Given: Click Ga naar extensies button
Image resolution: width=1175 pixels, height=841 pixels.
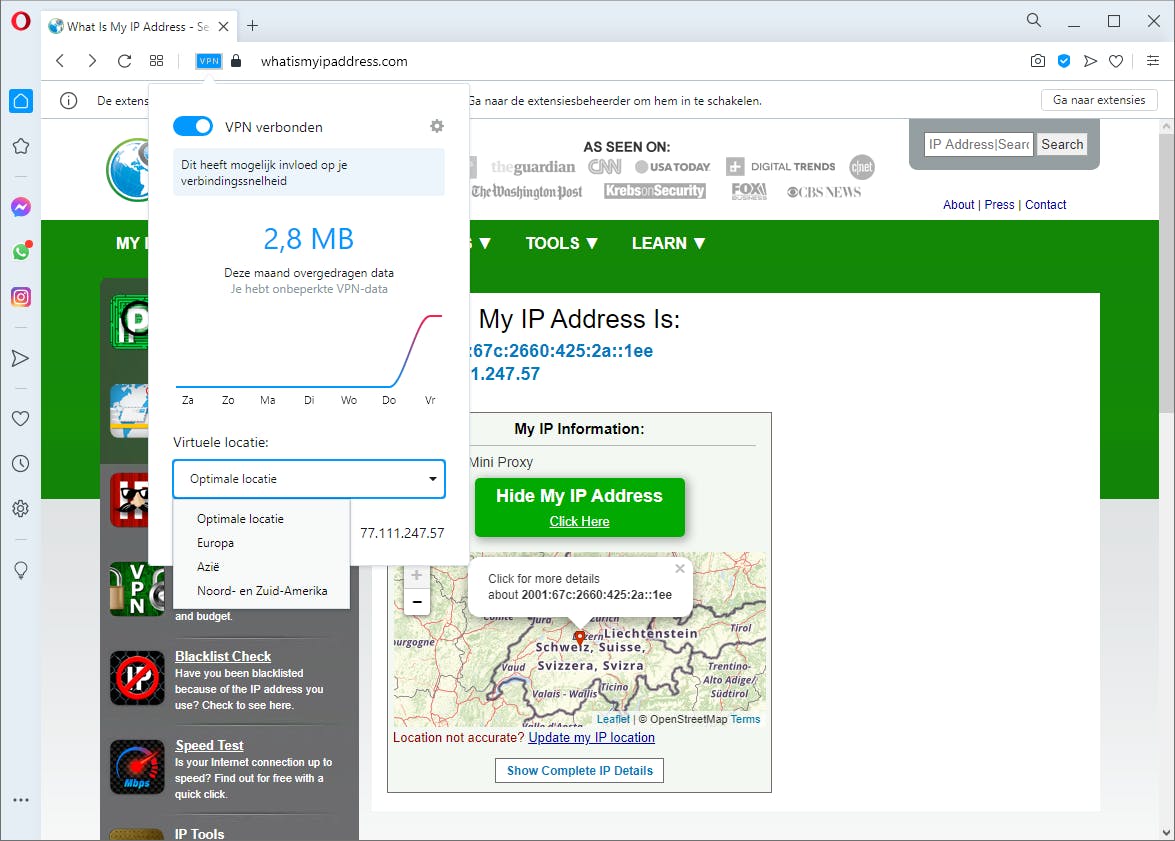Looking at the screenshot, I should coord(1099,100).
